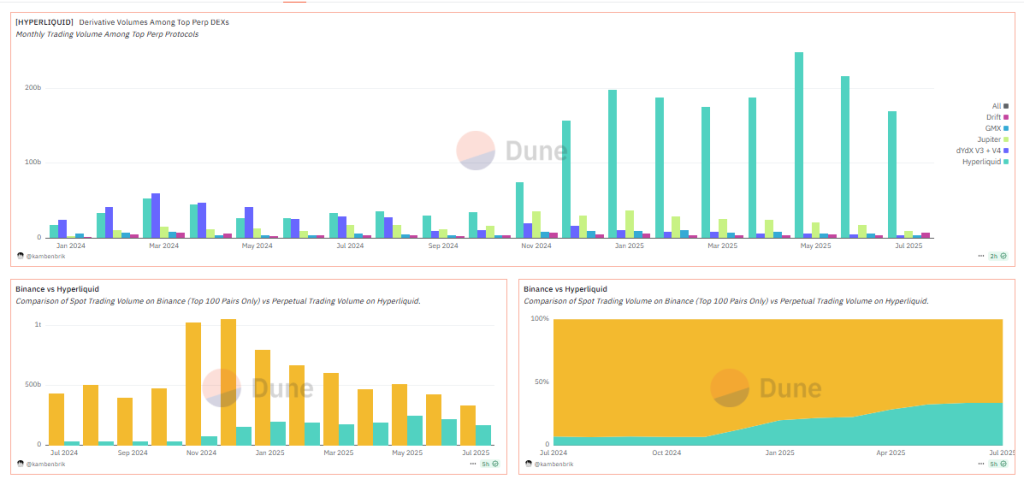Click the Oct 2024 label on the area chart axis

(667, 452)
